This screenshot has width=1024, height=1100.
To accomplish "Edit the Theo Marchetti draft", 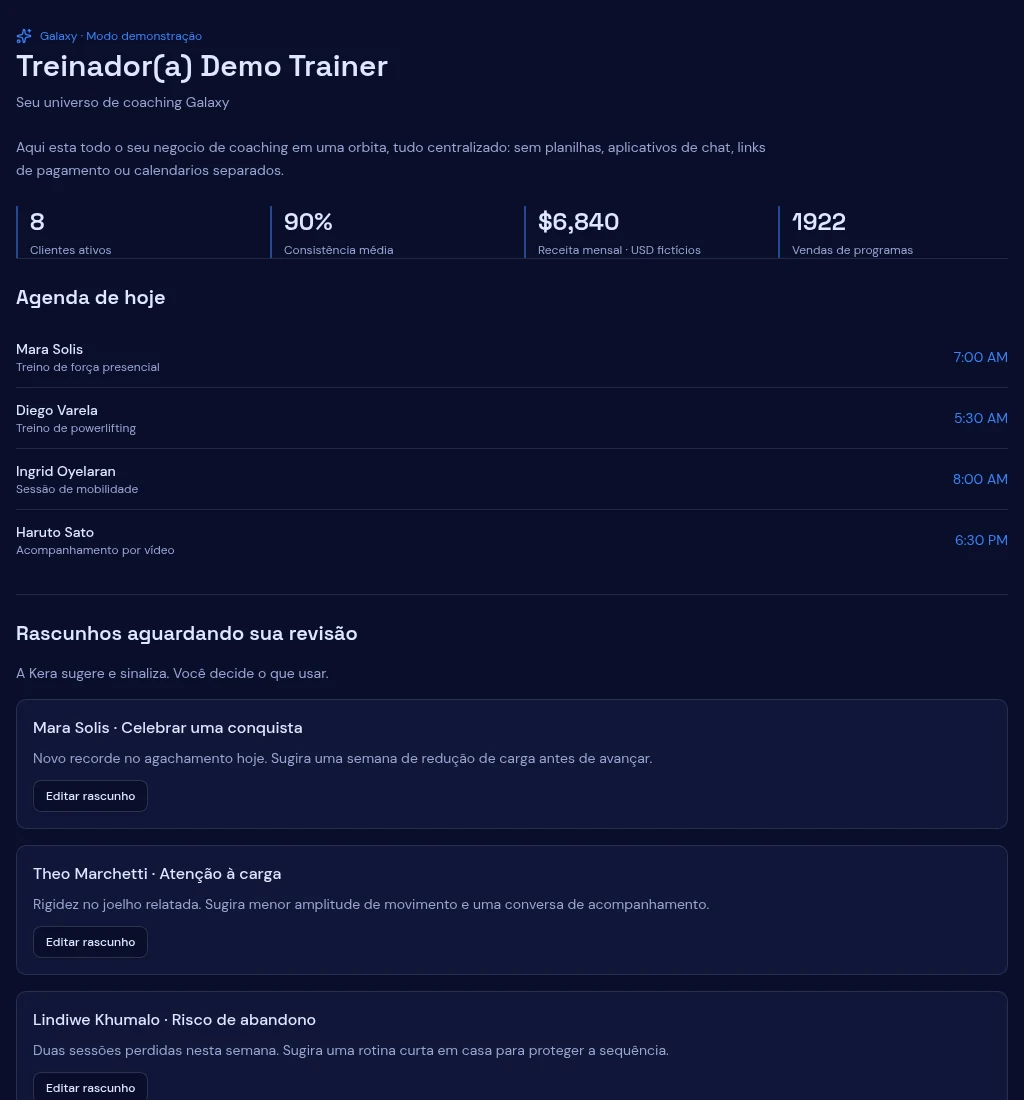I will pyautogui.click(x=90, y=942).
